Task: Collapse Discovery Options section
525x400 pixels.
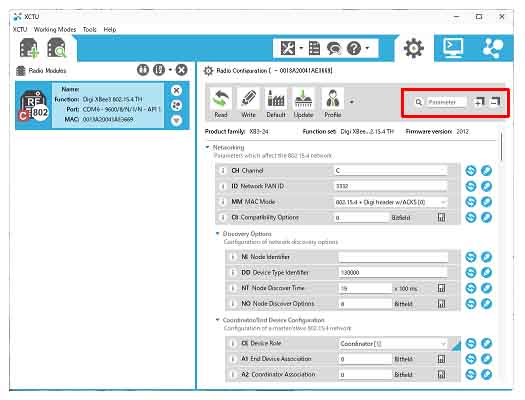Action: pos(218,233)
